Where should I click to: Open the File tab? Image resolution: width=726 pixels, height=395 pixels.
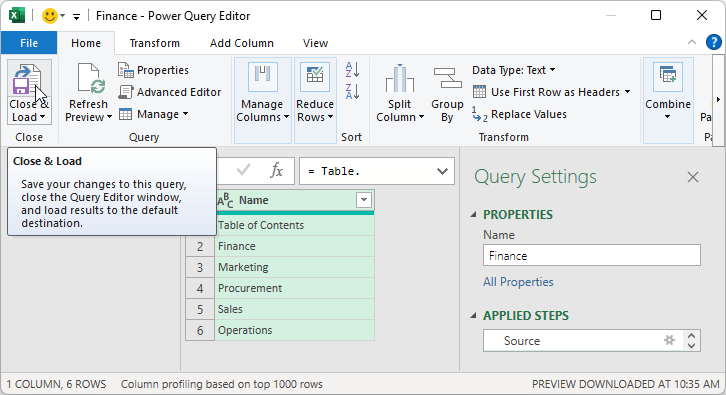tap(29, 43)
